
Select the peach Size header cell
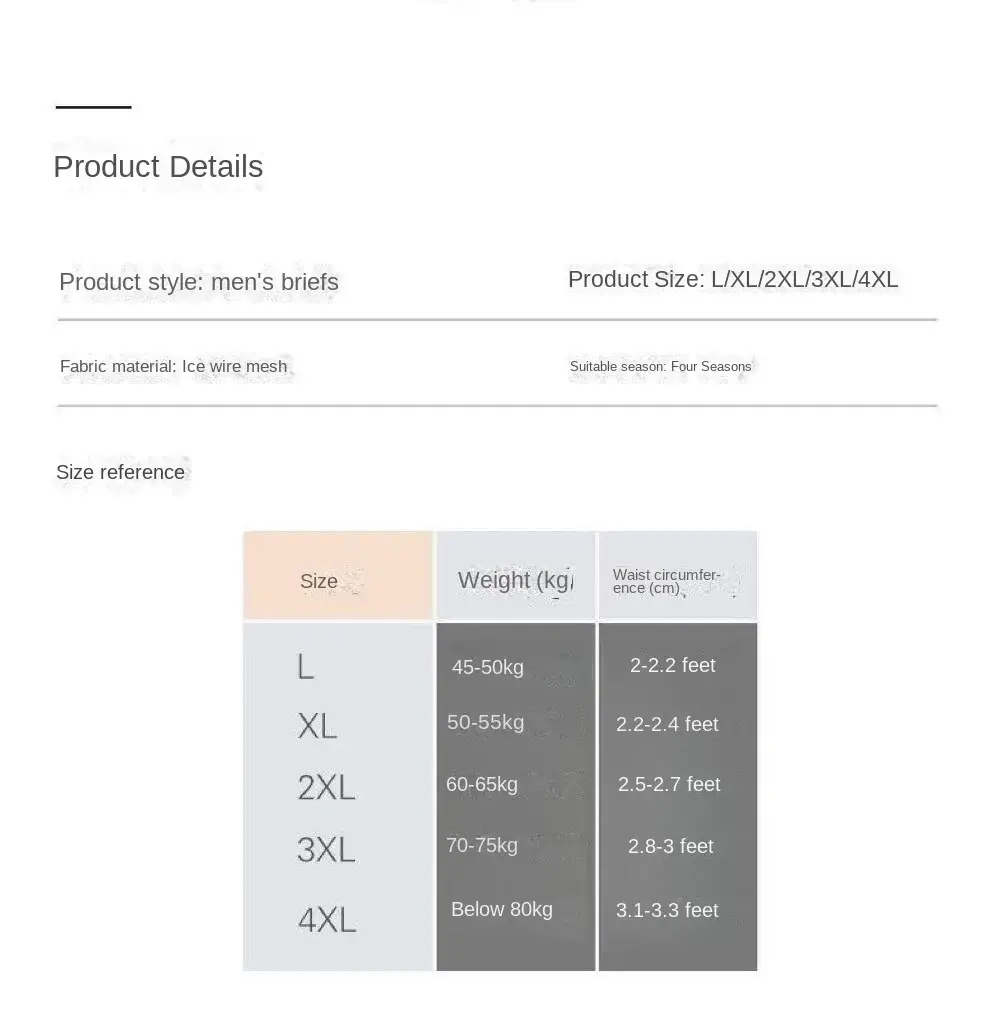click(338, 575)
